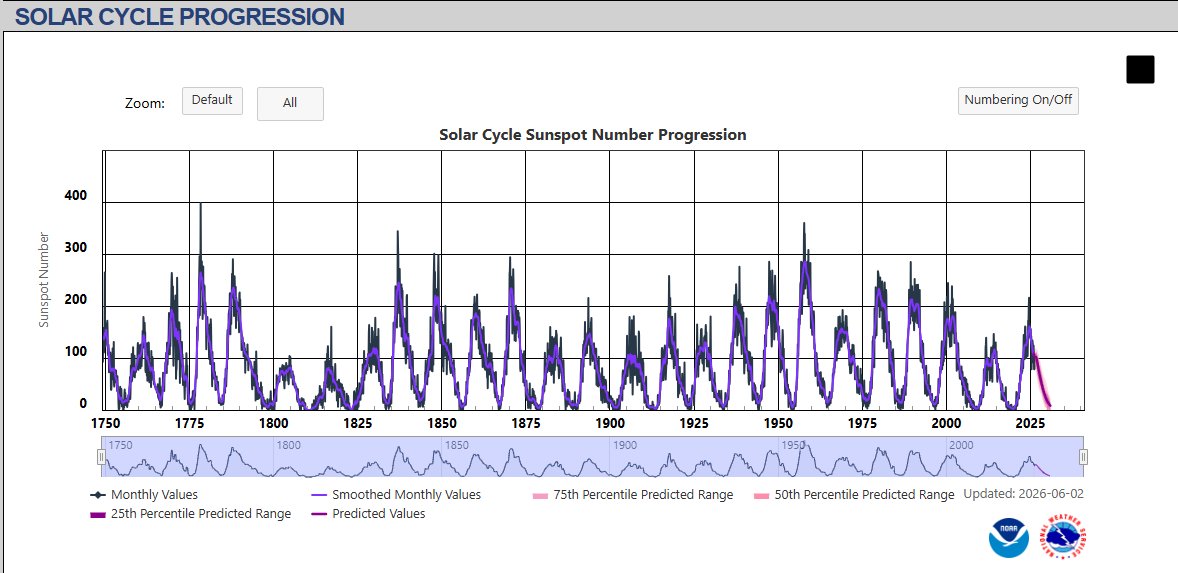Click the Solar Cycle Progression heading
This screenshot has width=1178, height=573.
click(180, 17)
